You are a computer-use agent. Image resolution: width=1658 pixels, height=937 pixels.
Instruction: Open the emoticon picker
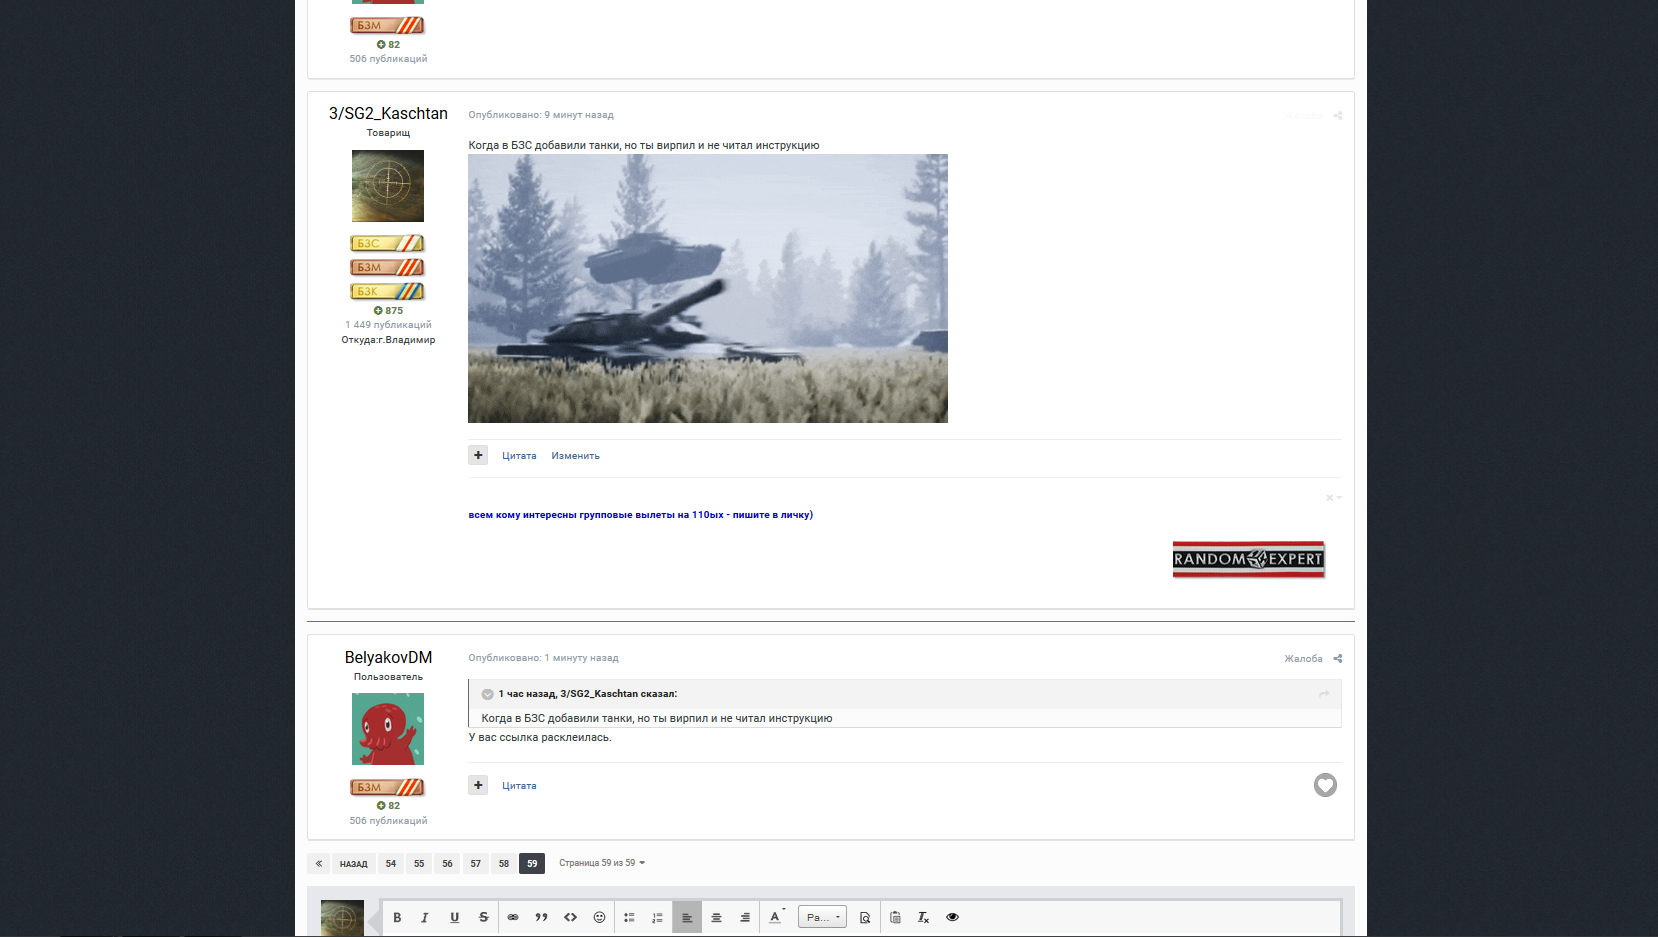[x=599, y=917]
